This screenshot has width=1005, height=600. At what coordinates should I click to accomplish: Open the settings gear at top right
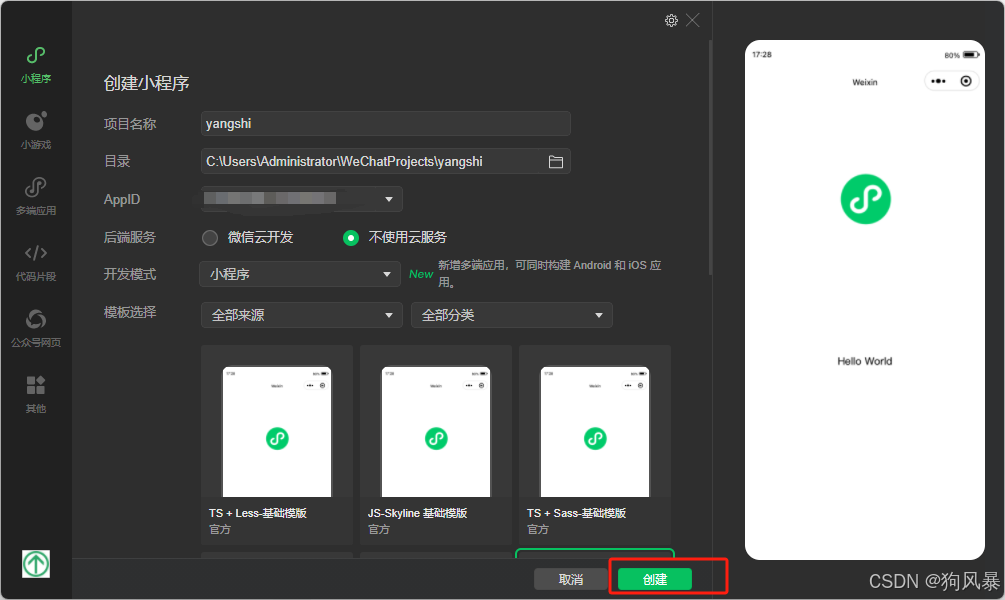671,20
